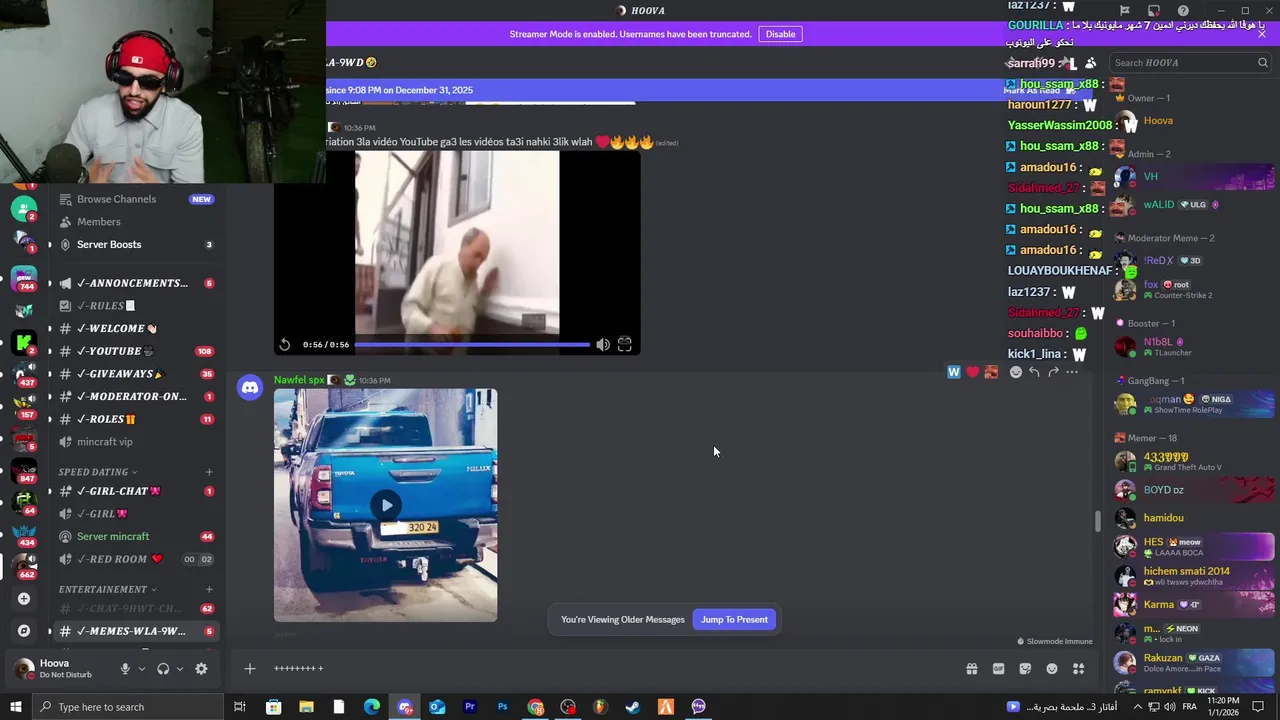Open the gift icon in message bar
The image size is (1280, 720).
click(x=971, y=668)
